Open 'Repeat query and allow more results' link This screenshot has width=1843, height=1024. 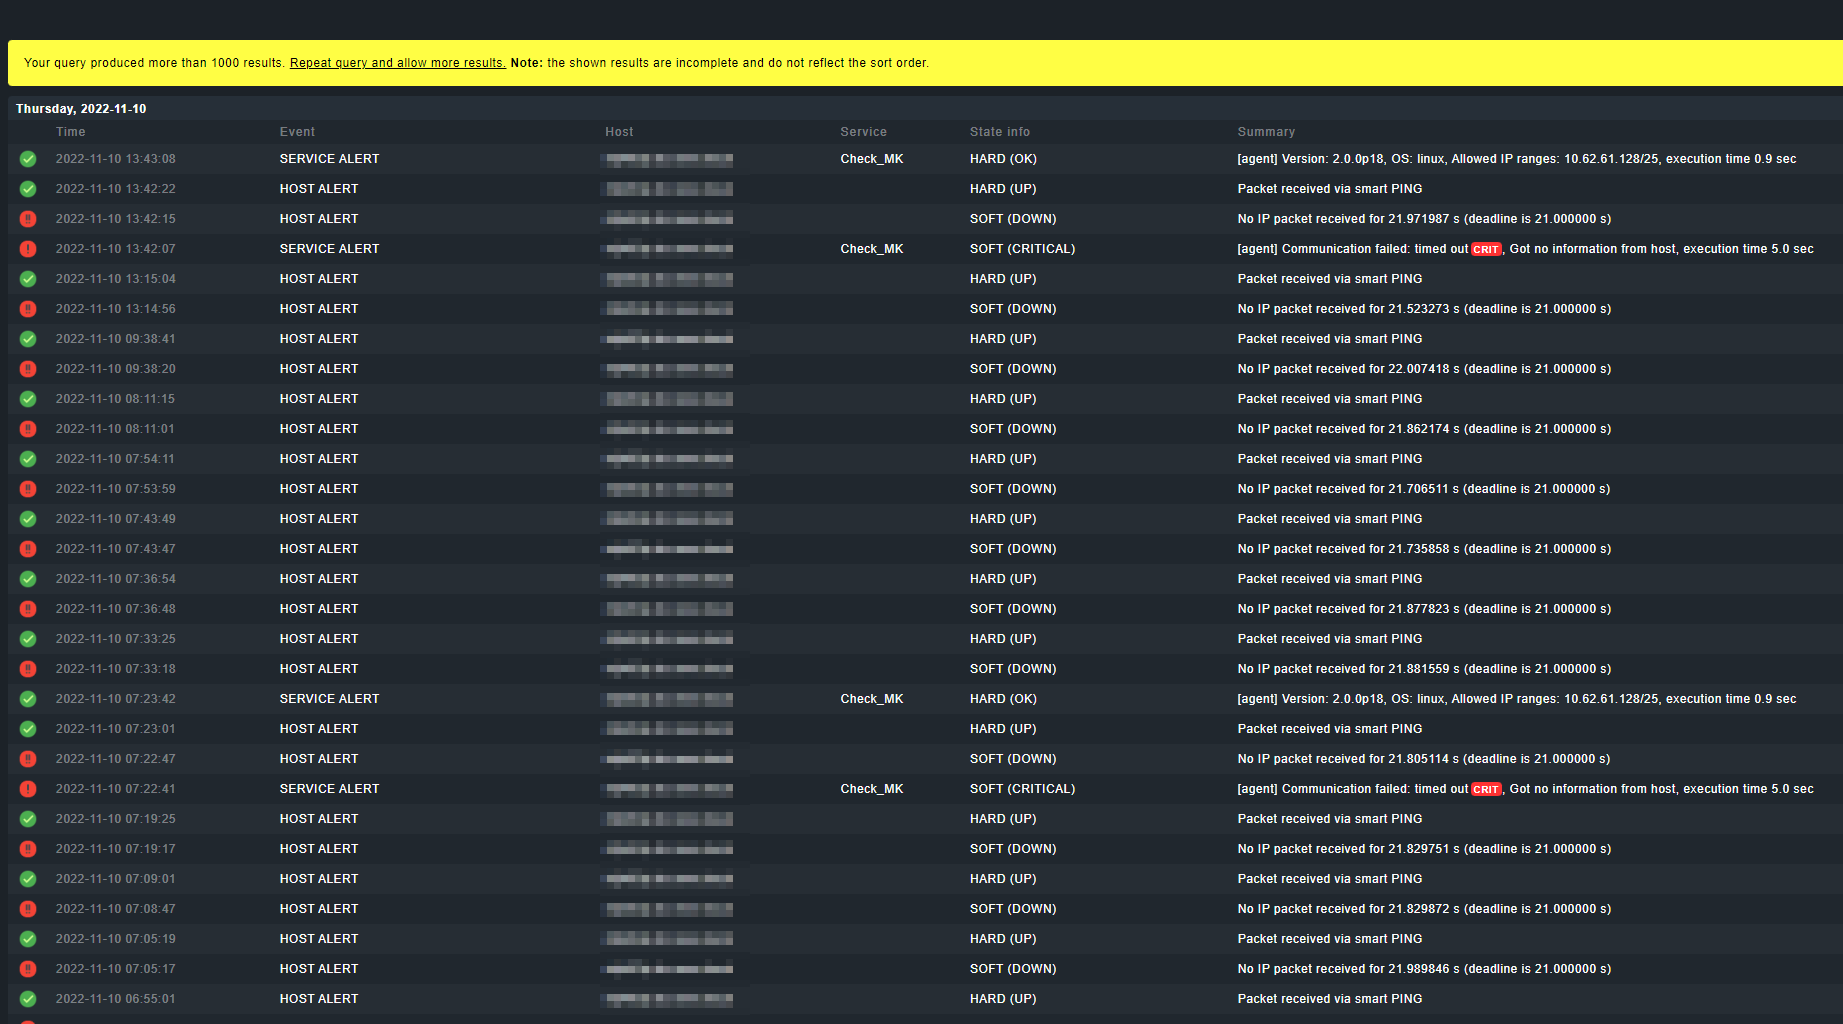click(x=397, y=63)
